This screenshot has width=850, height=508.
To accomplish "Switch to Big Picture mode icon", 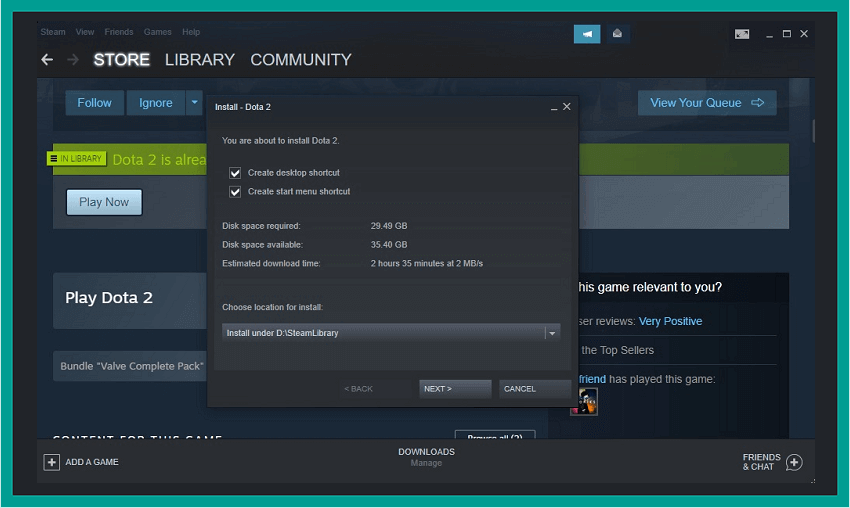I will pos(742,34).
